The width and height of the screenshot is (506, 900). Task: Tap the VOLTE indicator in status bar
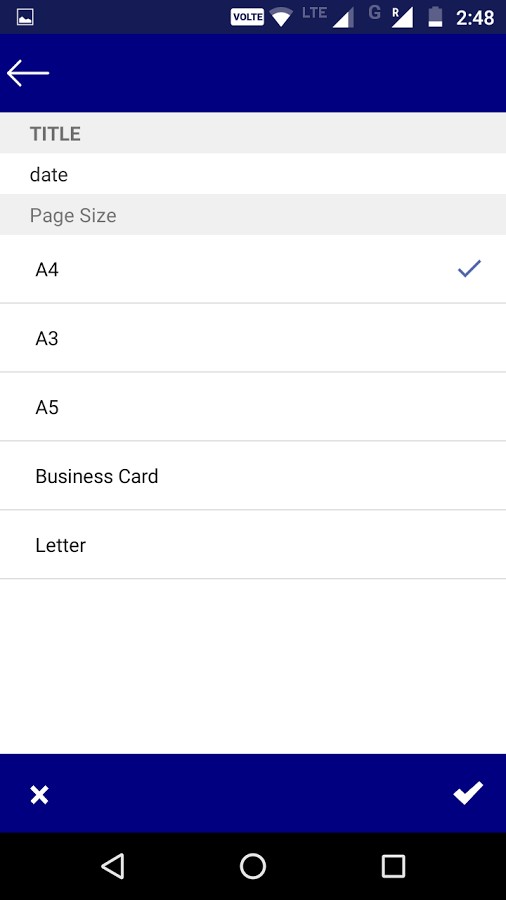click(247, 17)
